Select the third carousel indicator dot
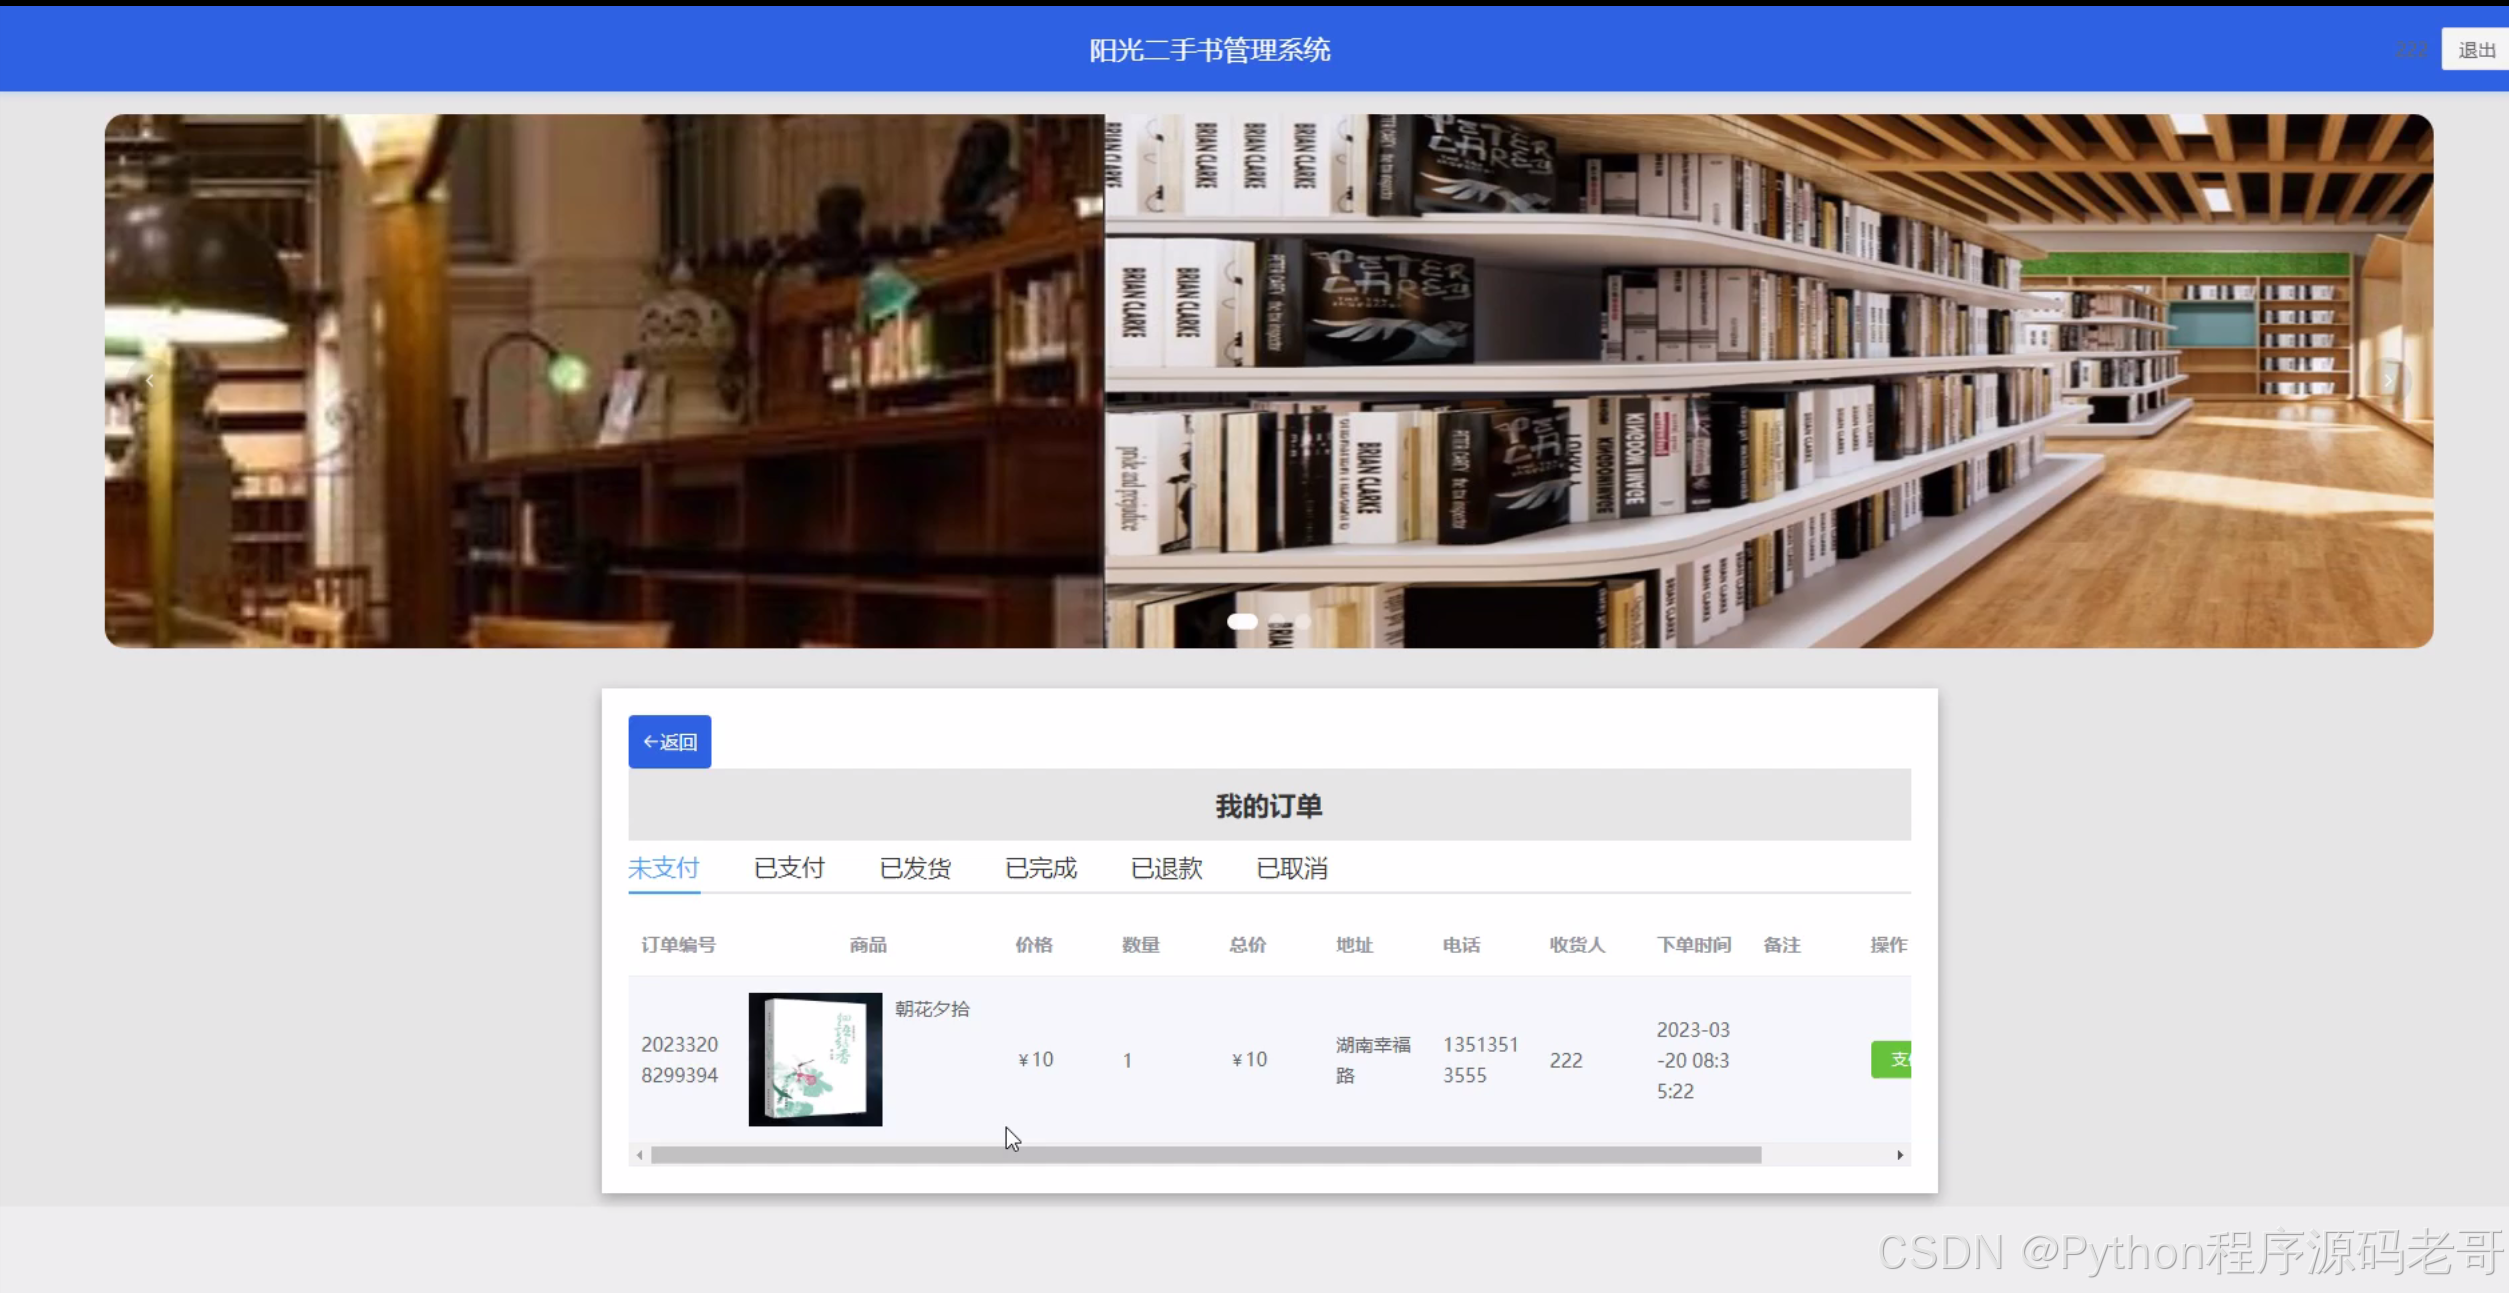The image size is (2509, 1293). (x=1303, y=621)
